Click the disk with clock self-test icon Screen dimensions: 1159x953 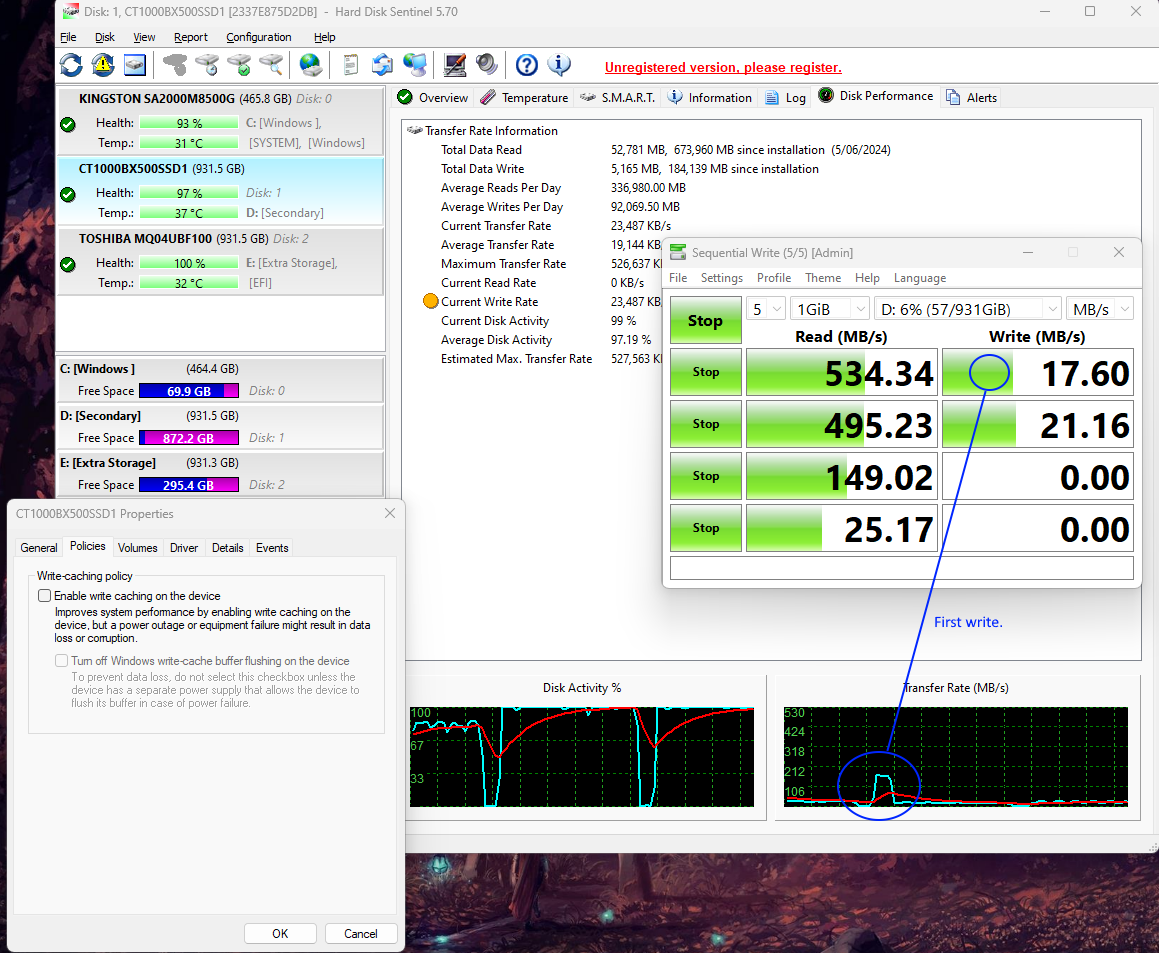[x=208, y=65]
